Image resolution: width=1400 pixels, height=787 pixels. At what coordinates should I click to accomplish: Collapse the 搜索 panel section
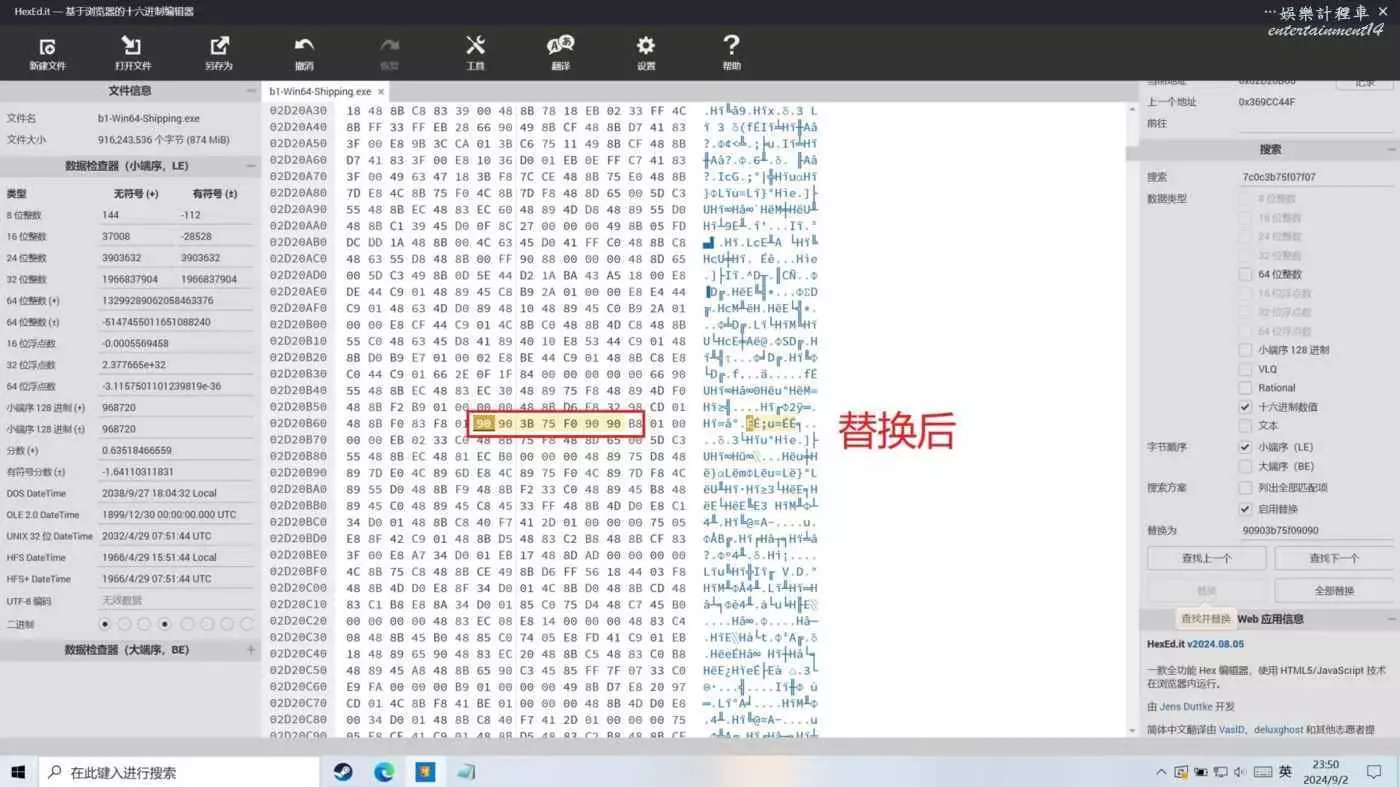[x=1390, y=150]
